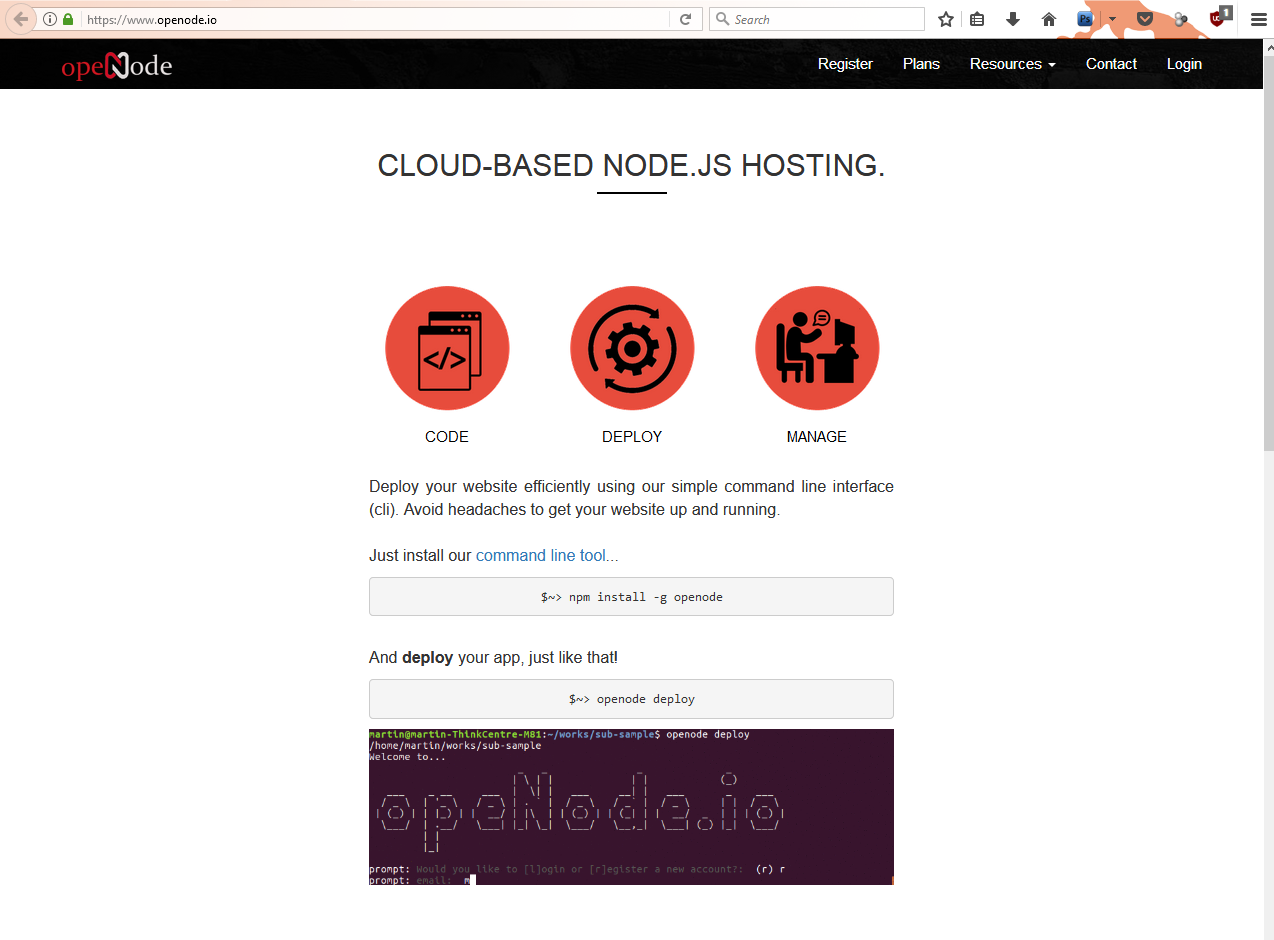Expand the Resources dropdown menu
This screenshot has width=1274, height=940.
coord(1012,64)
